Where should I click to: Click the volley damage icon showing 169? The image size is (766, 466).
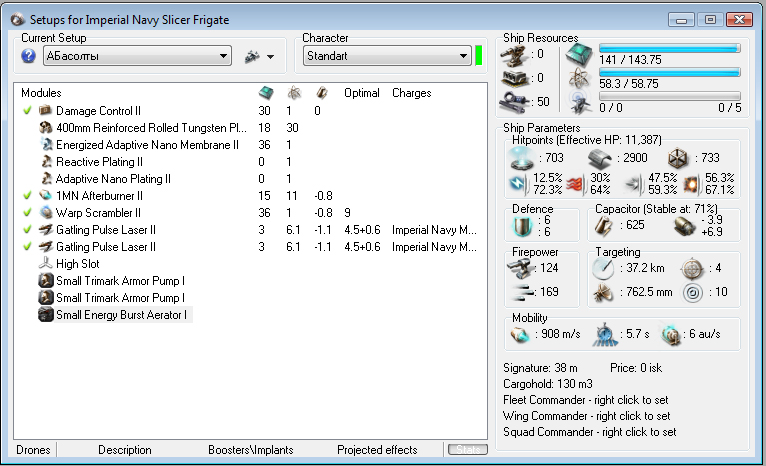[523, 292]
